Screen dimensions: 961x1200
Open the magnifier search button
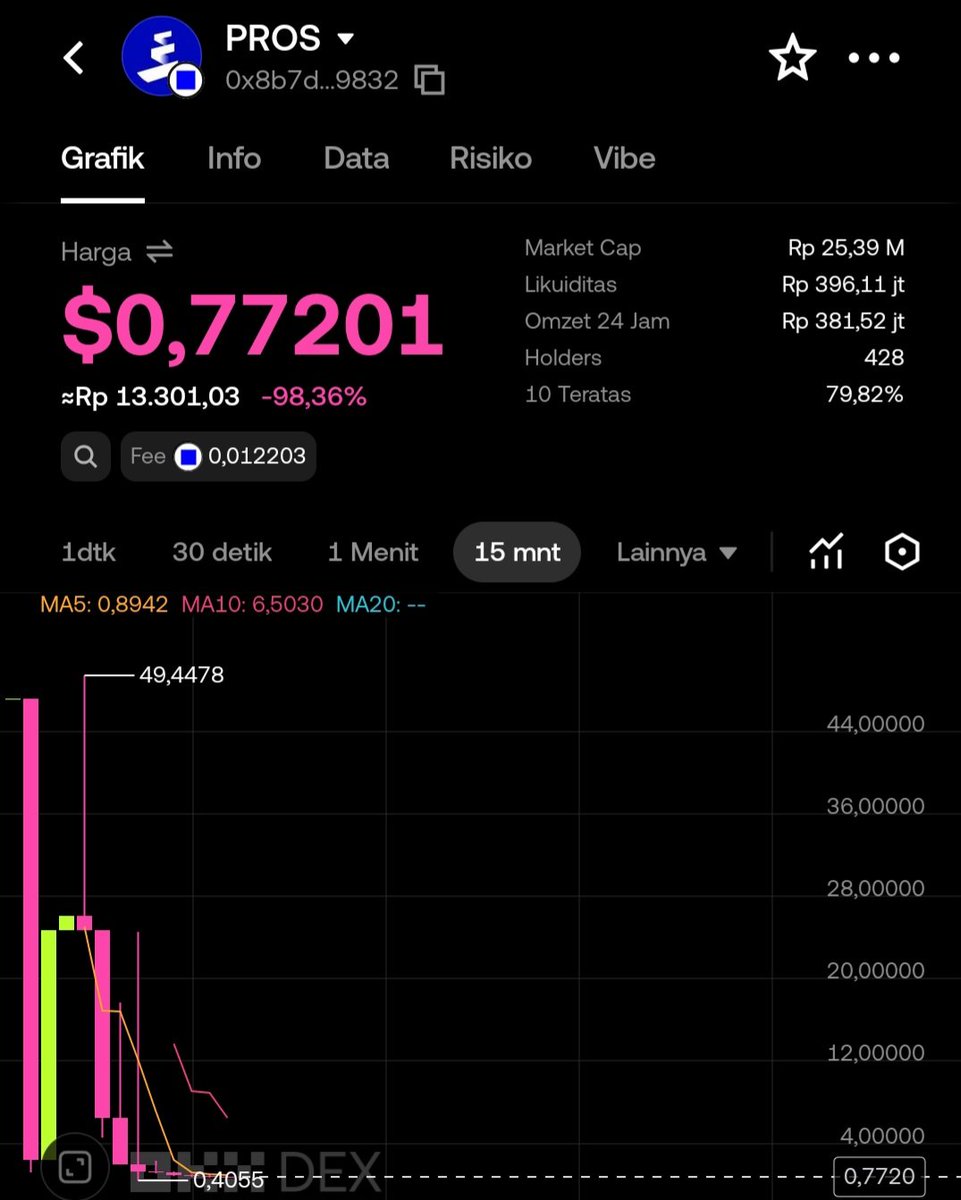86,457
